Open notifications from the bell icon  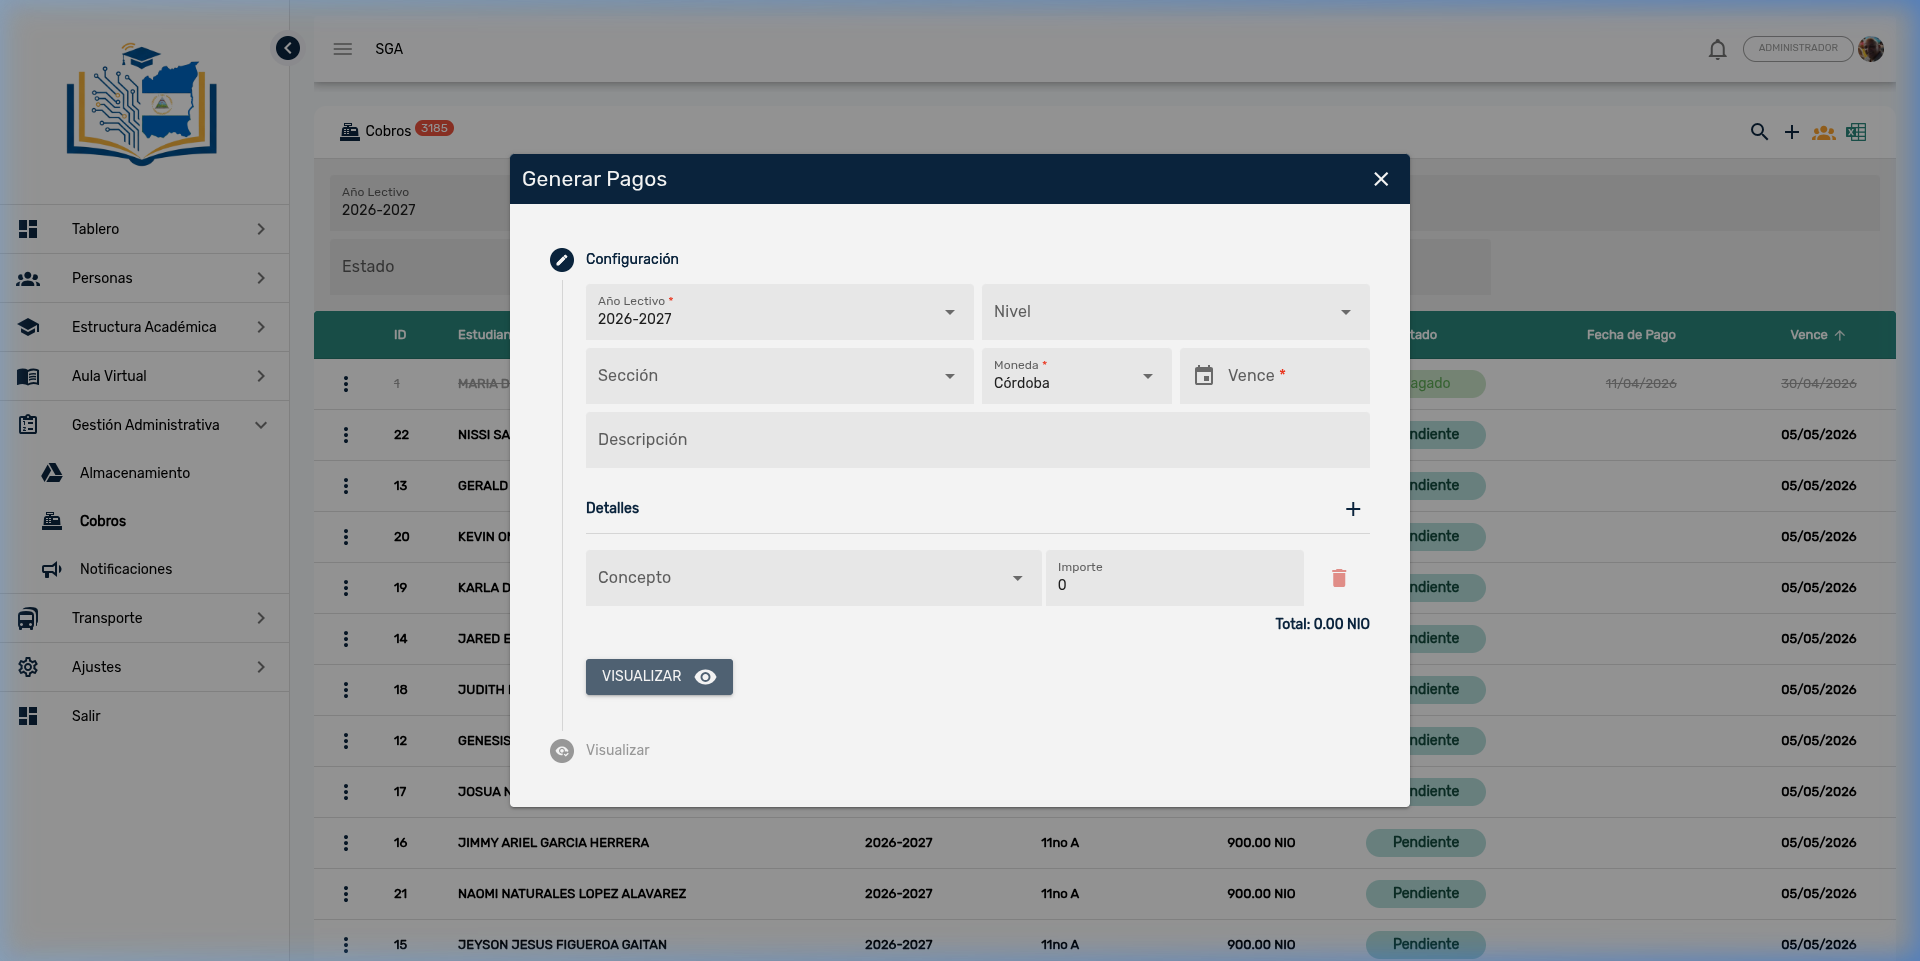pos(1717,49)
